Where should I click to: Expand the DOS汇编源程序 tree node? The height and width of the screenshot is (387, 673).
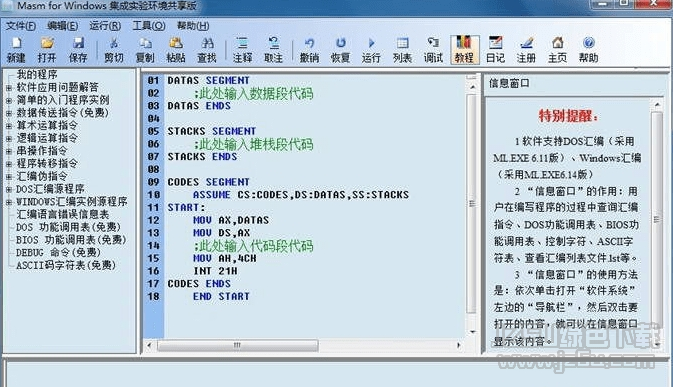(x=9, y=189)
